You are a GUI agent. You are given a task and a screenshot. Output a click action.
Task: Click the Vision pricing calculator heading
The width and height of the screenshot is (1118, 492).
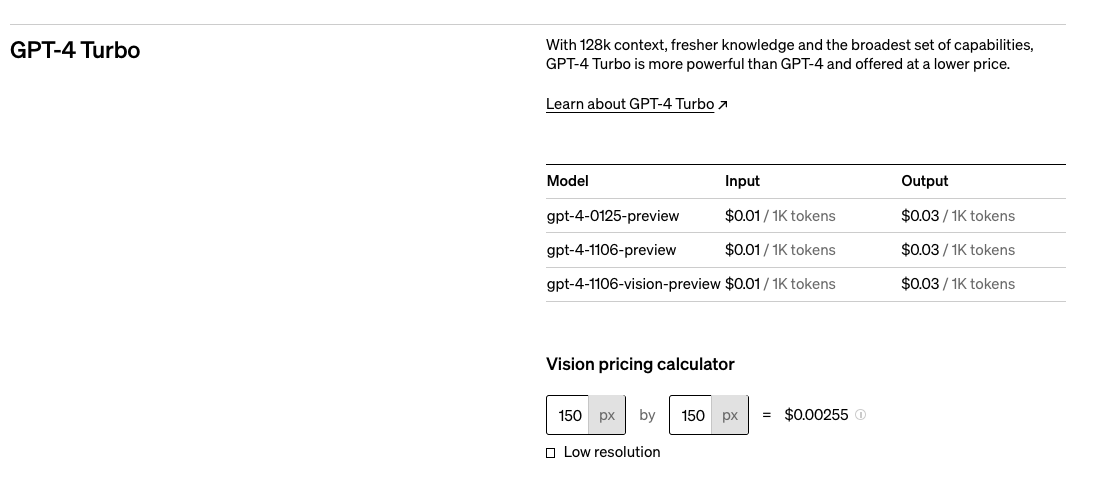640,364
